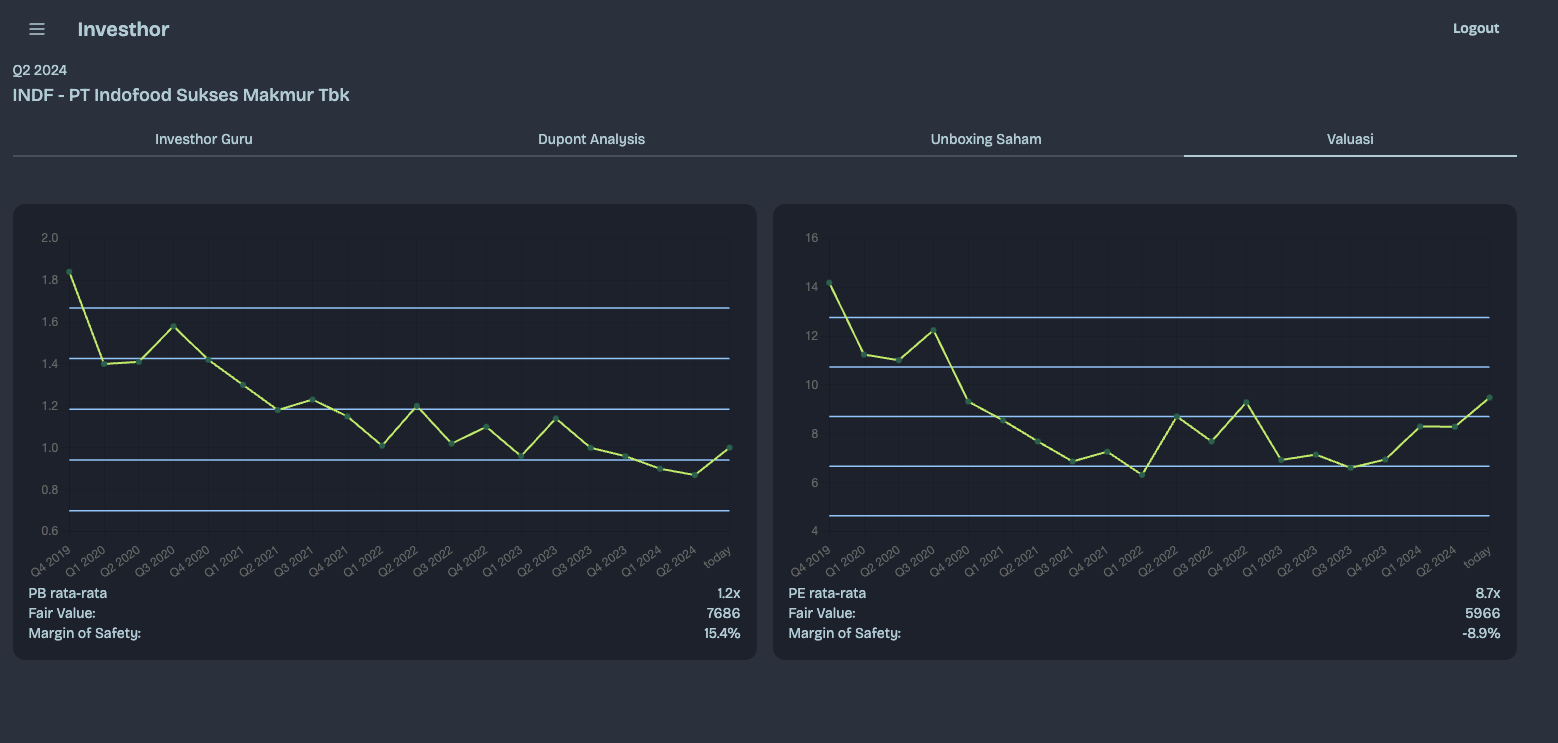1558x743 pixels.
Task: Select the Valuasi tab
Action: (1350, 139)
